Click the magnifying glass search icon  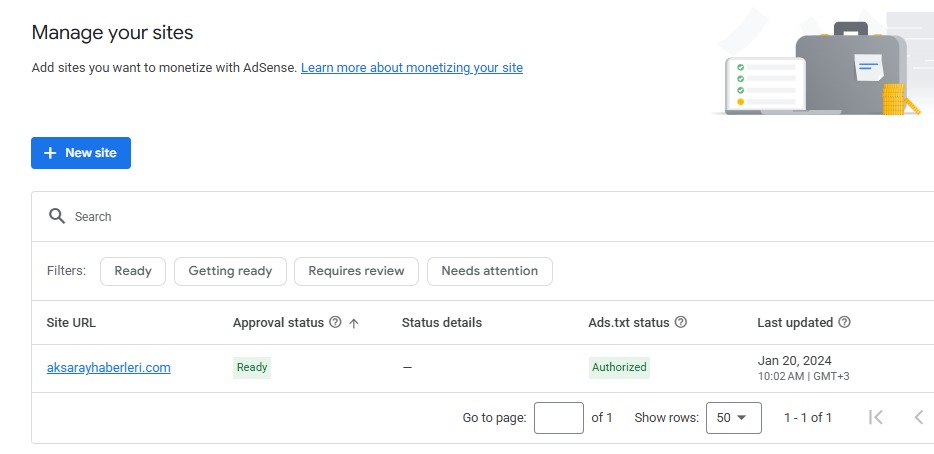point(57,217)
